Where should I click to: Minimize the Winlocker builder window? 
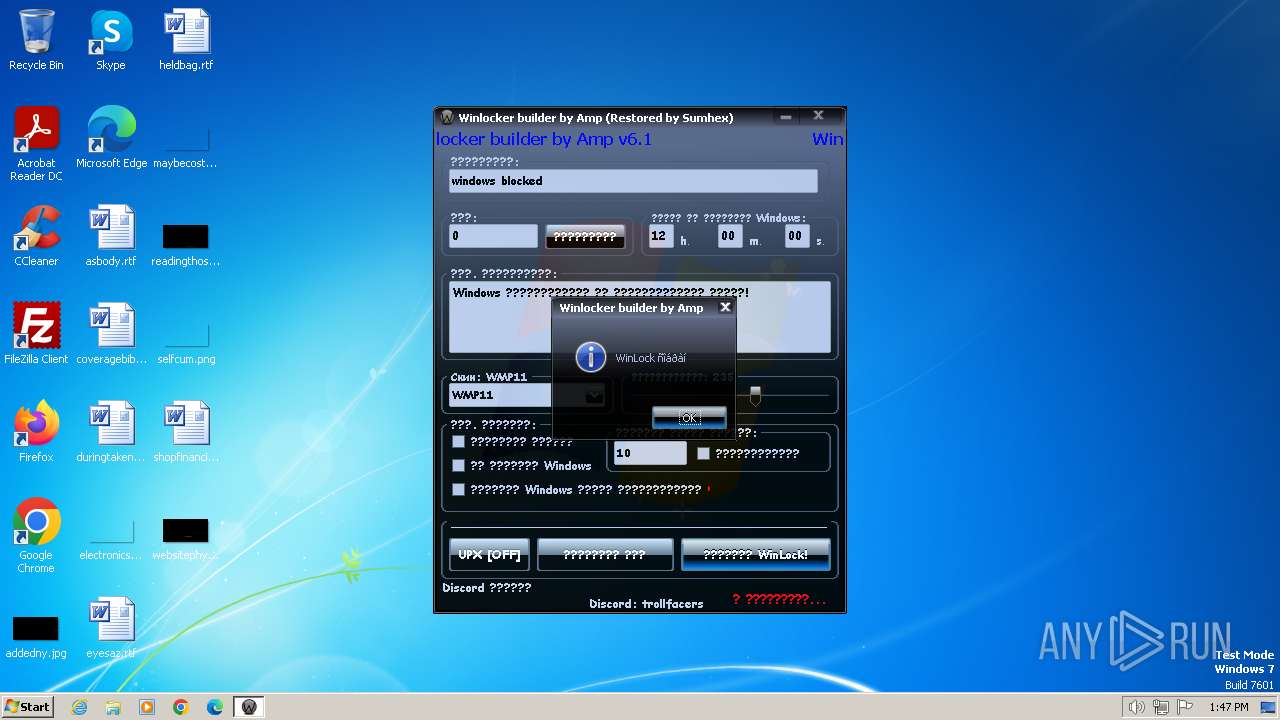tap(786, 117)
